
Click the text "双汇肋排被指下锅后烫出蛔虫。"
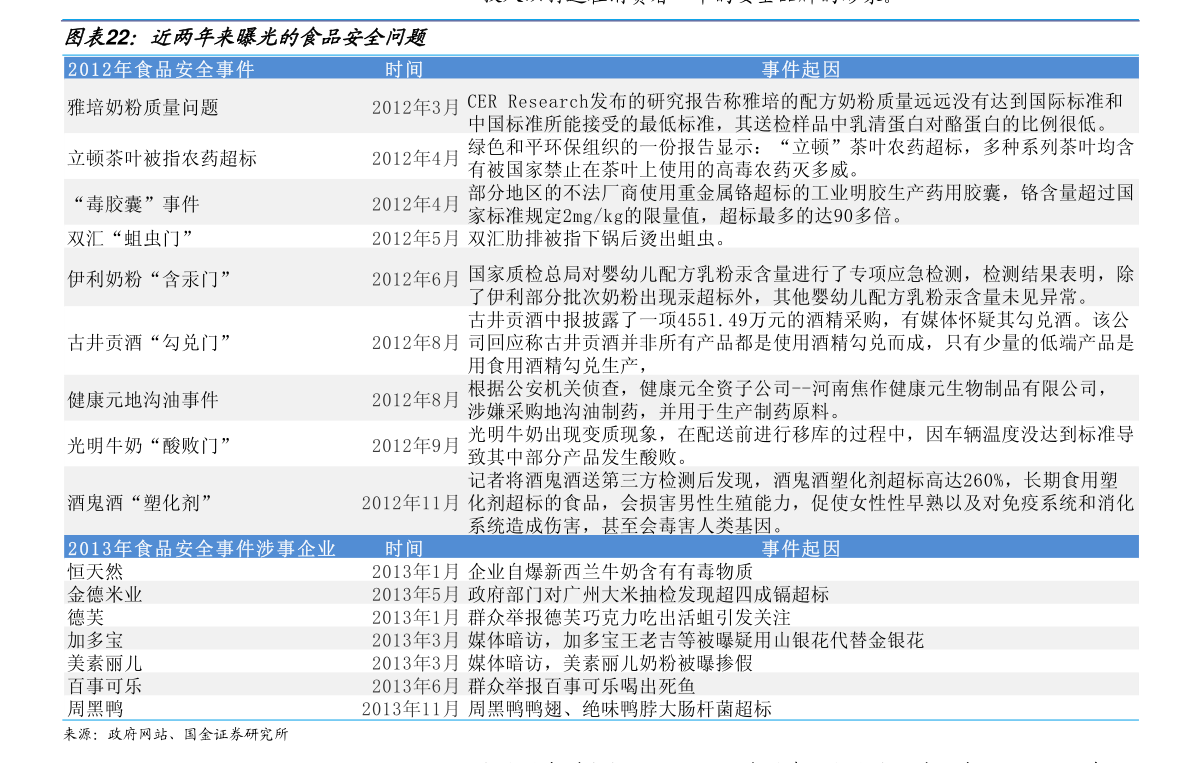click(600, 239)
